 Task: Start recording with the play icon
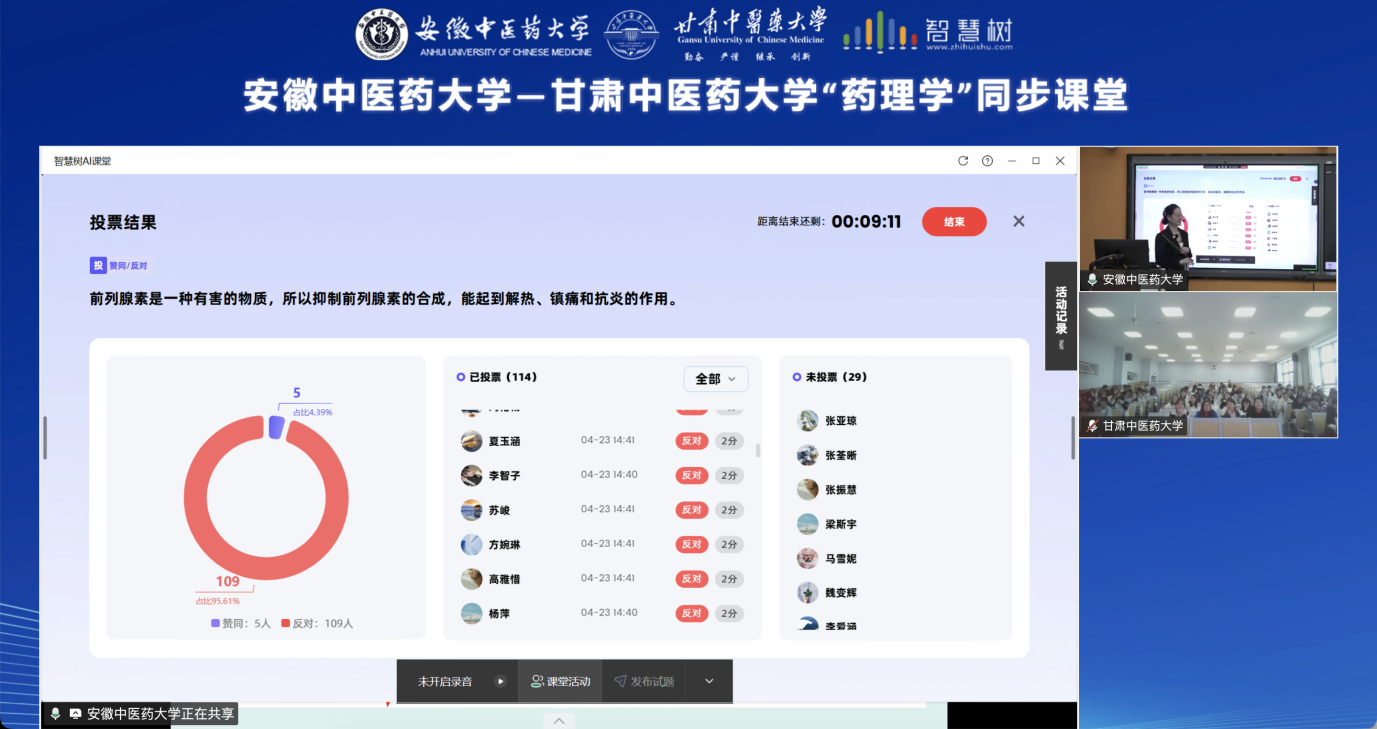[x=500, y=681]
